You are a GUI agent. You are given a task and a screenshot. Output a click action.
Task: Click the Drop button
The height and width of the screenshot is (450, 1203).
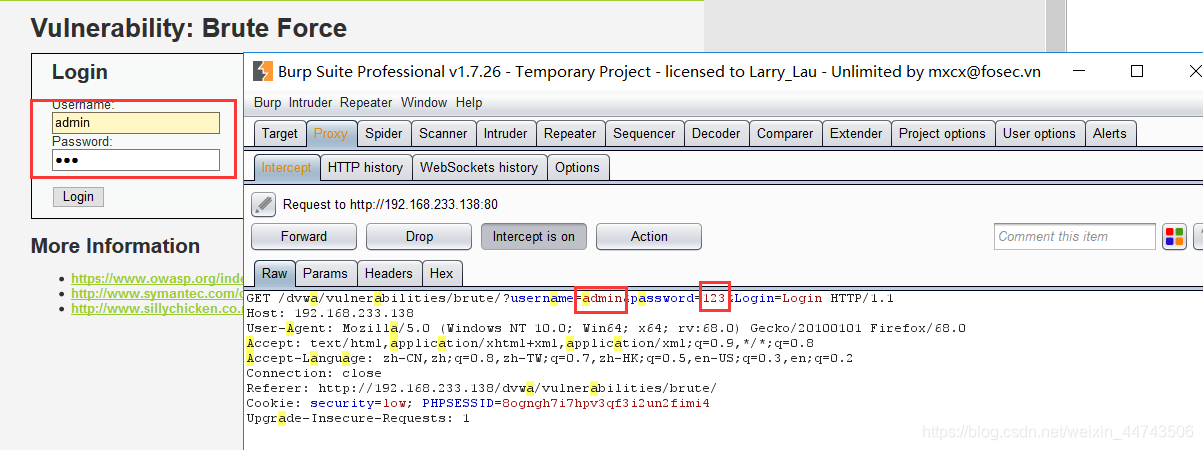tap(420, 237)
